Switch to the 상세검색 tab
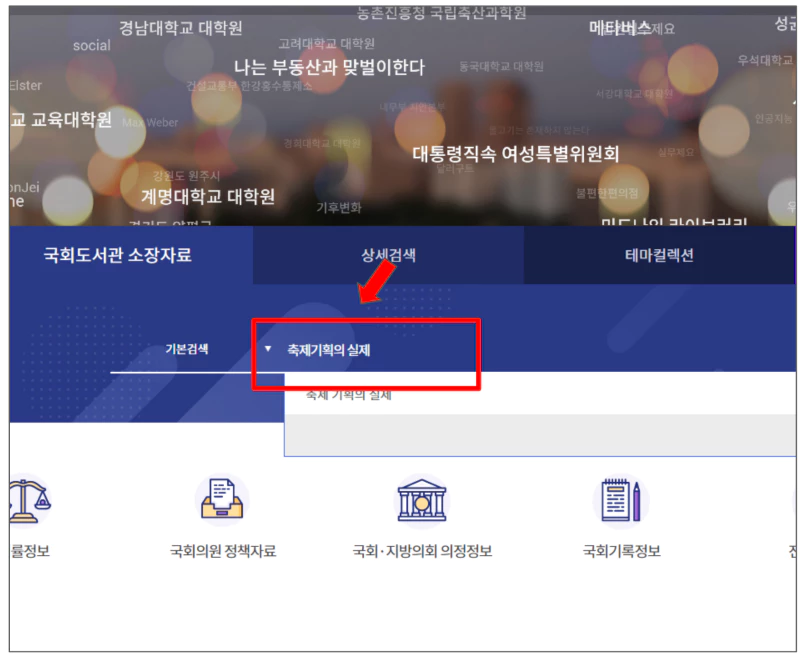Viewport: 800px width, 658px height. coord(387,255)
